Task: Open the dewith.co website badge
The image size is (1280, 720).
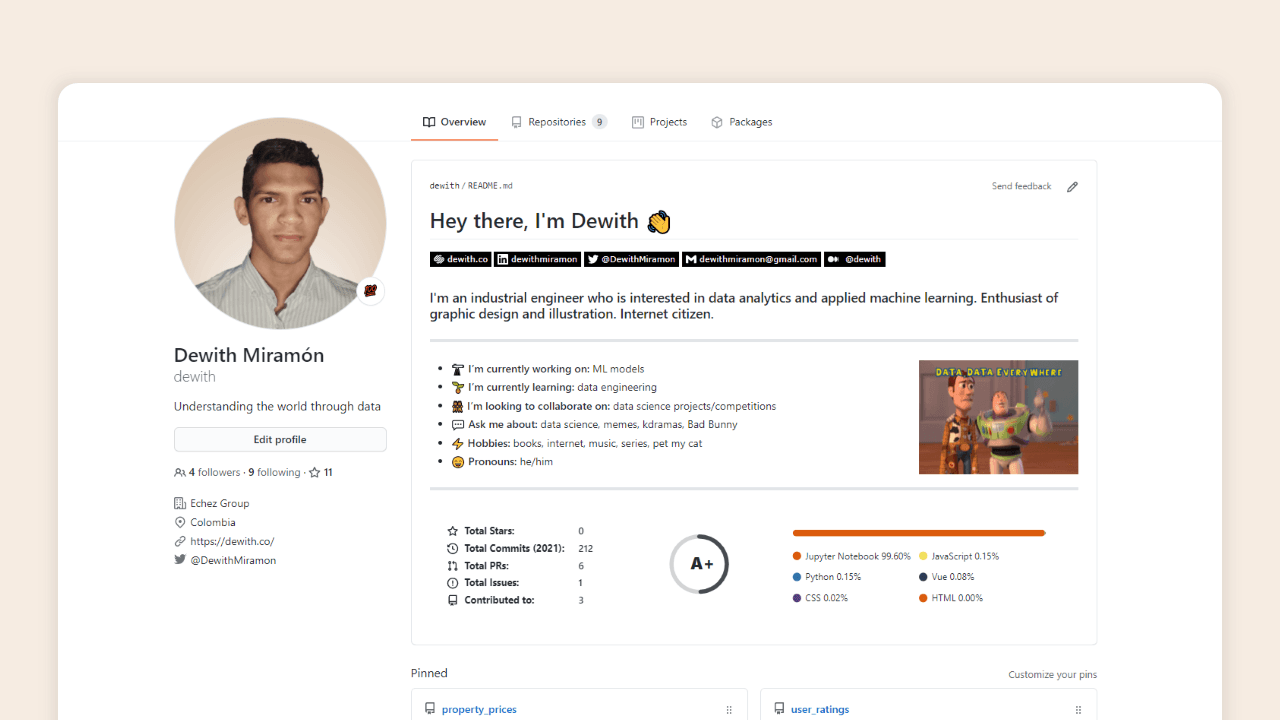Action: point(460,259)
